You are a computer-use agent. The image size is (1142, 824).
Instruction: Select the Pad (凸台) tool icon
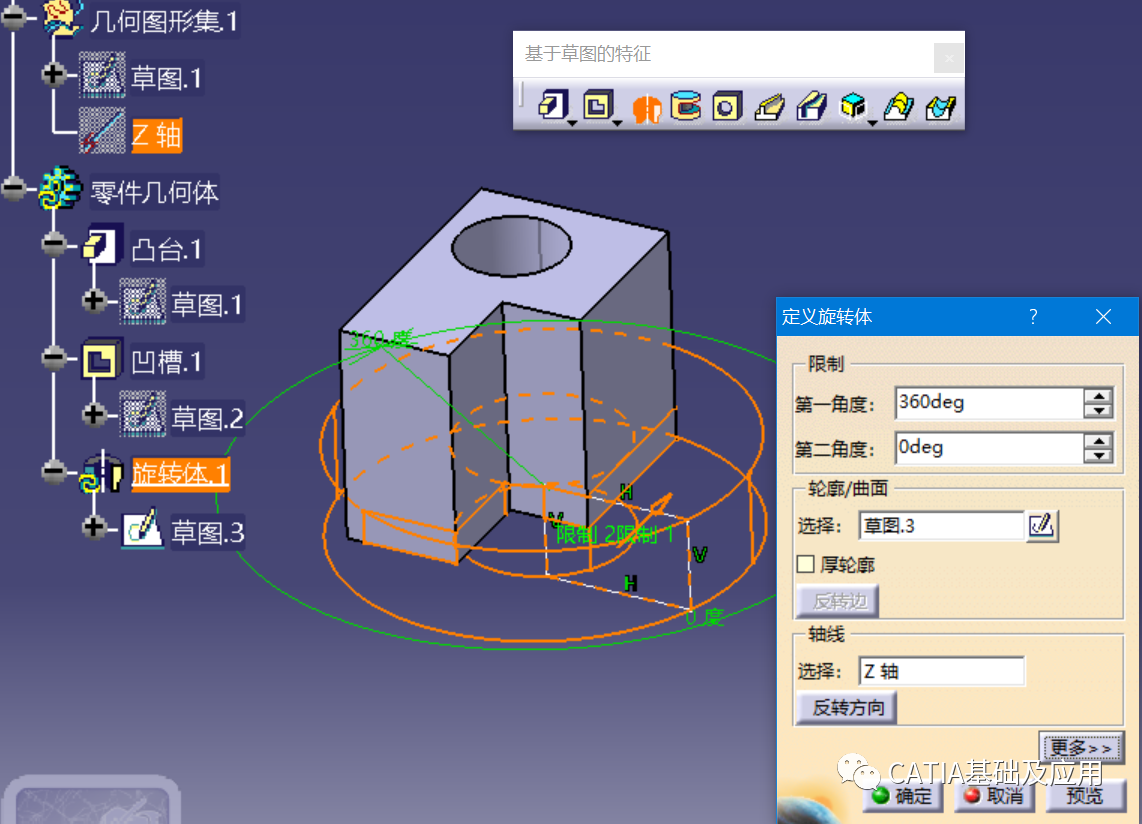coord(553,106)
